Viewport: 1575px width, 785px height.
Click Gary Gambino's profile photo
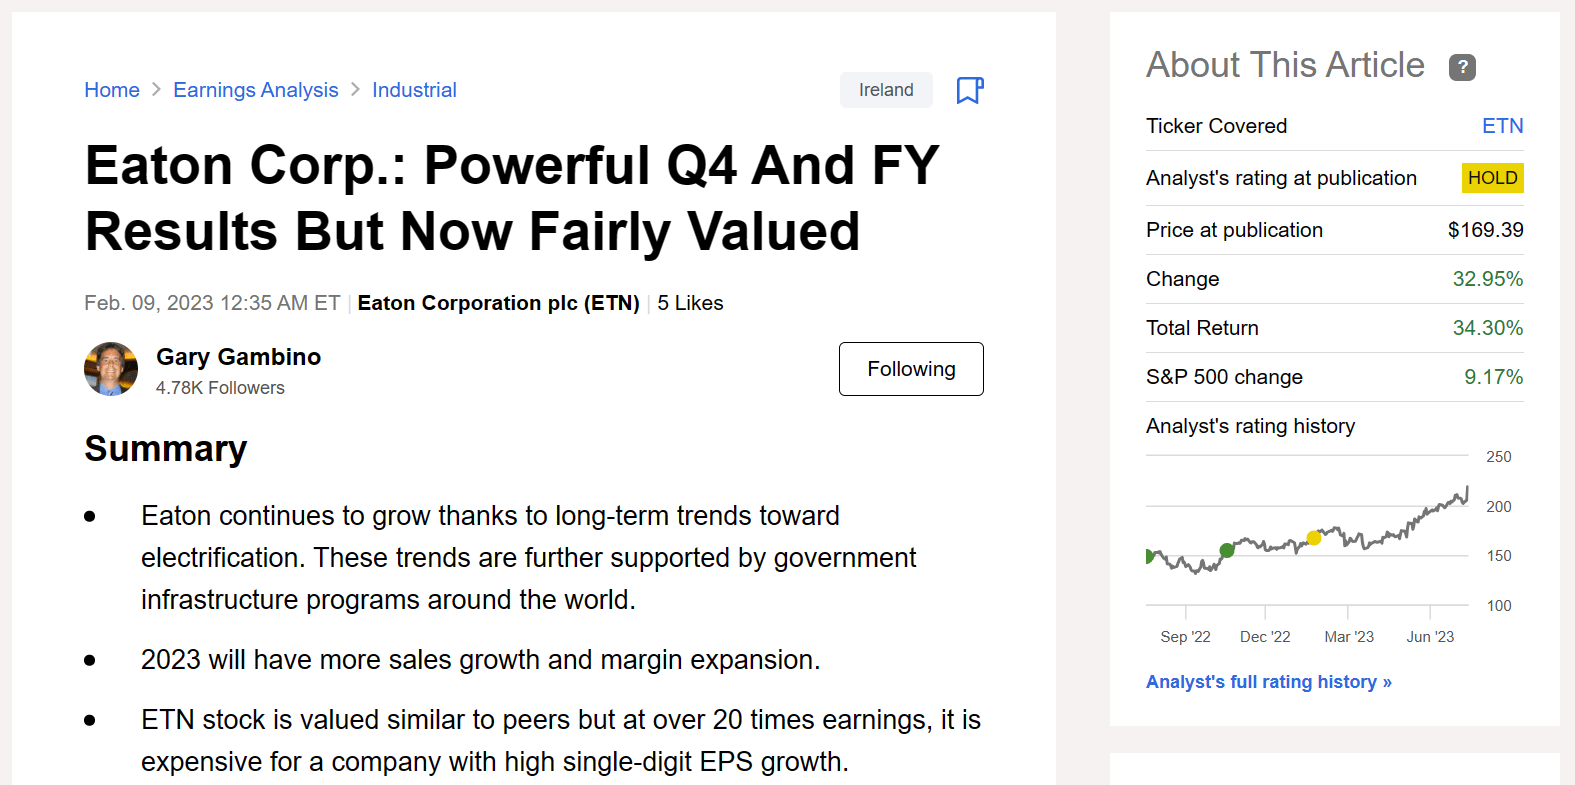pos(111,369)
